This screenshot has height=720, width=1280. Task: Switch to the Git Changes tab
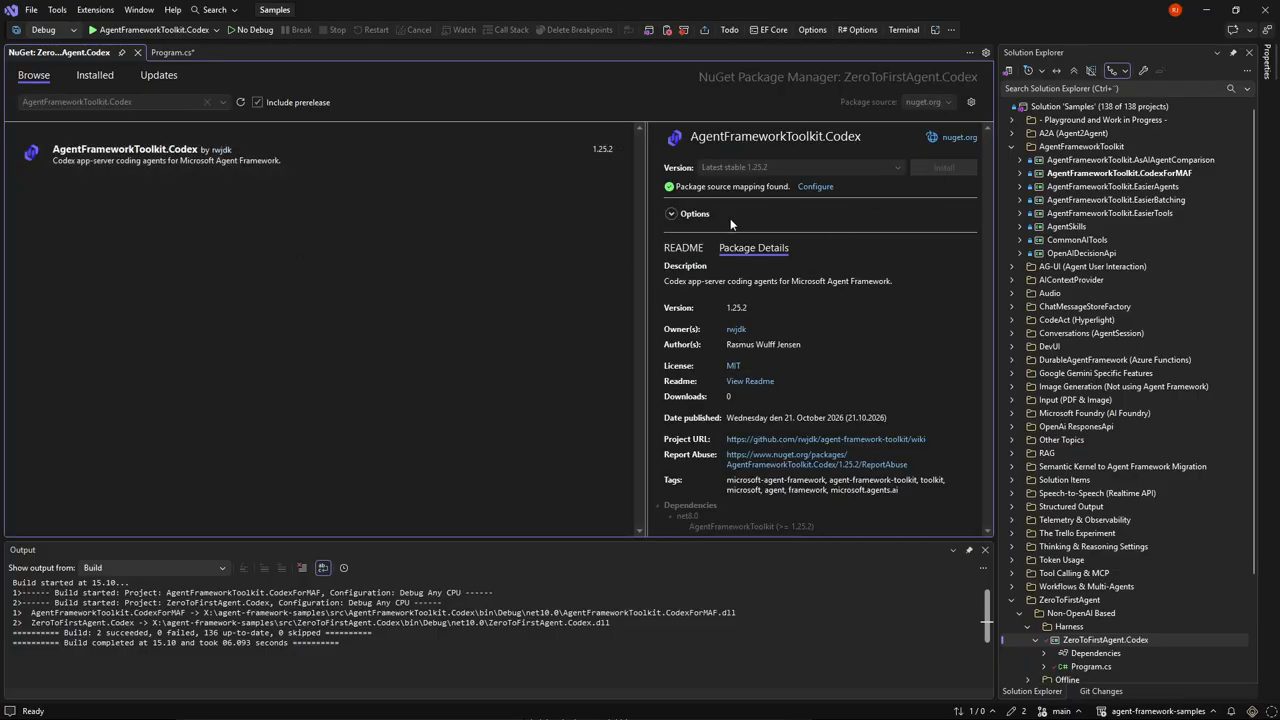[x=1101, y=691]
